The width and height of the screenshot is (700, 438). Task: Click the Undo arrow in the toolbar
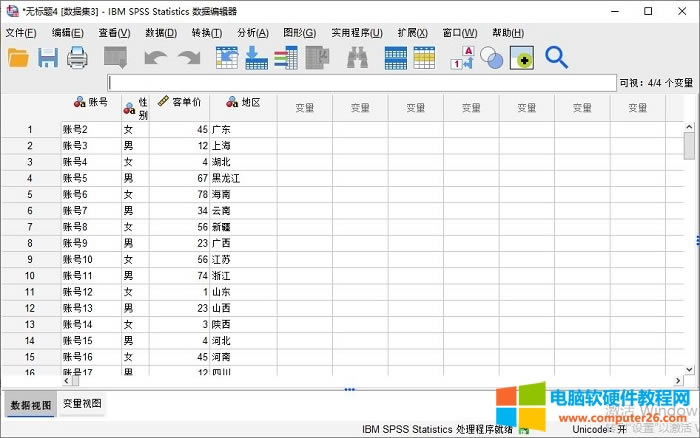(x=154, y=59)
